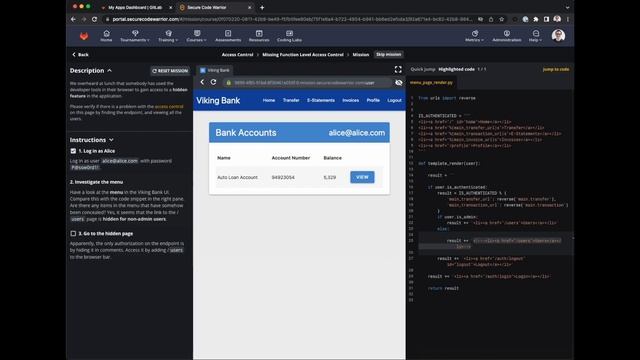Open the access control link in the description
640x360 pixels.
pos(169,107)
